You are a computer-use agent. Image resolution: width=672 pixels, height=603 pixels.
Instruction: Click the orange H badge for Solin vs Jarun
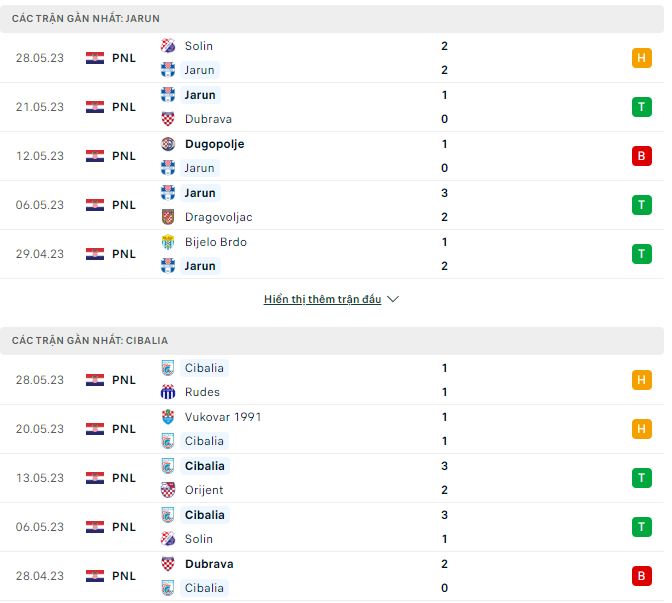641,58
